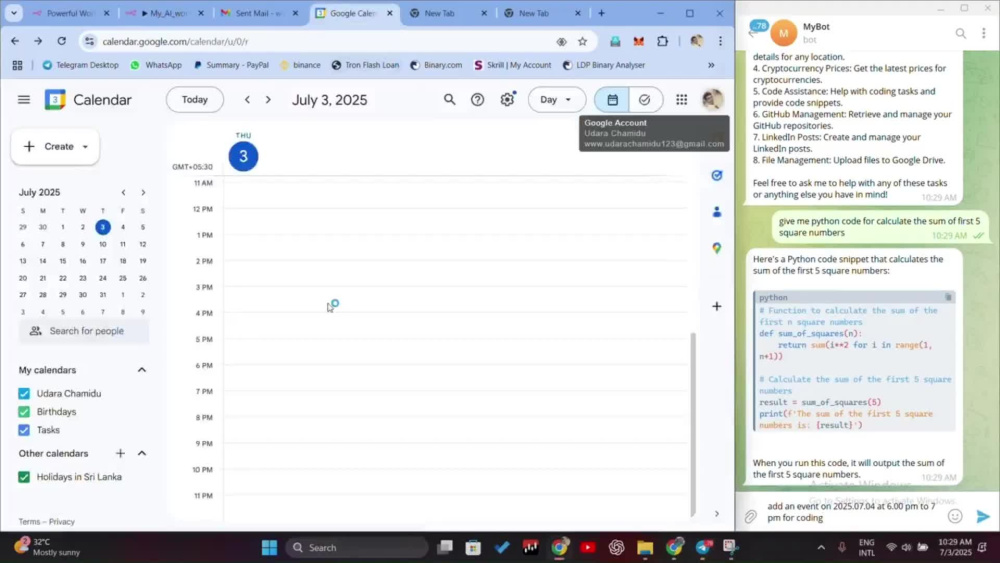Open Calendar support help icon

[478, 99]
